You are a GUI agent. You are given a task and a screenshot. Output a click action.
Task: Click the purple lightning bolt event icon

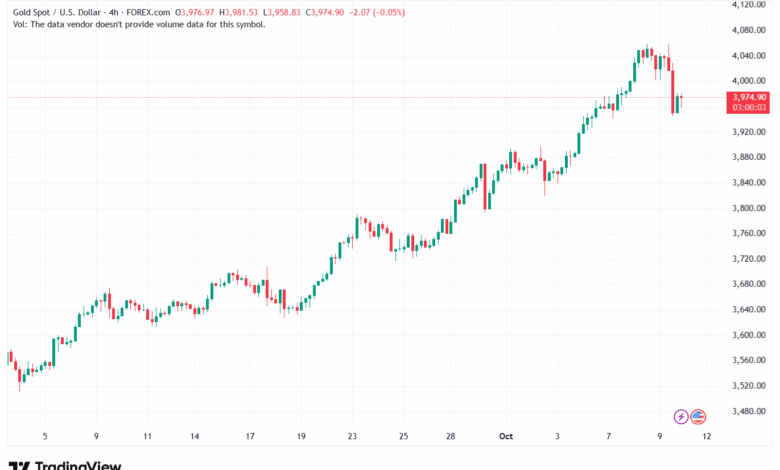click(681, 416)
